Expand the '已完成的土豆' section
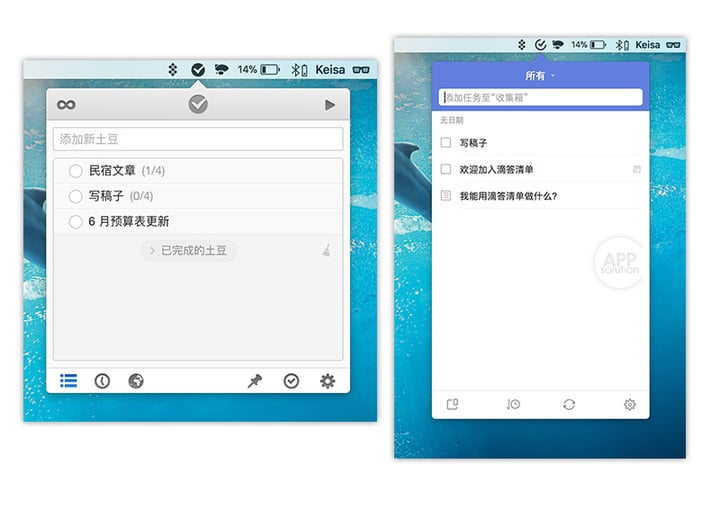 tap(188, 250)
